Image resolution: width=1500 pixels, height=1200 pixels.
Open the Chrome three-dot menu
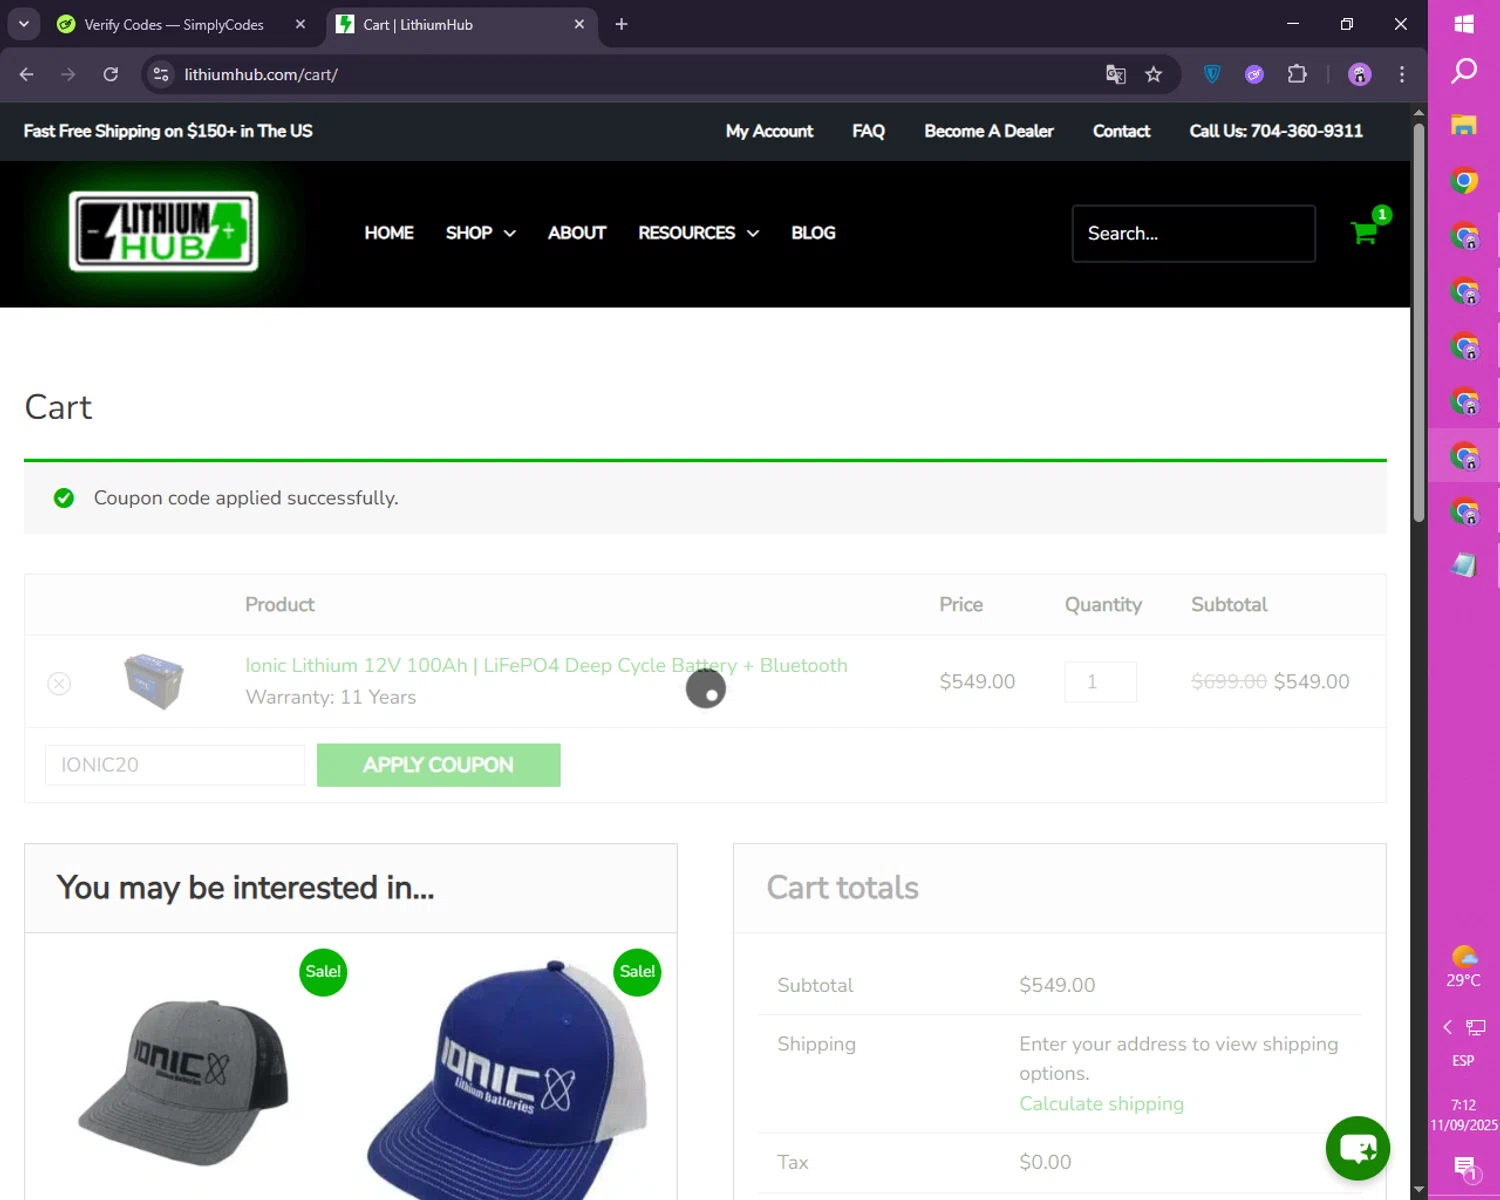[1402, 74]
